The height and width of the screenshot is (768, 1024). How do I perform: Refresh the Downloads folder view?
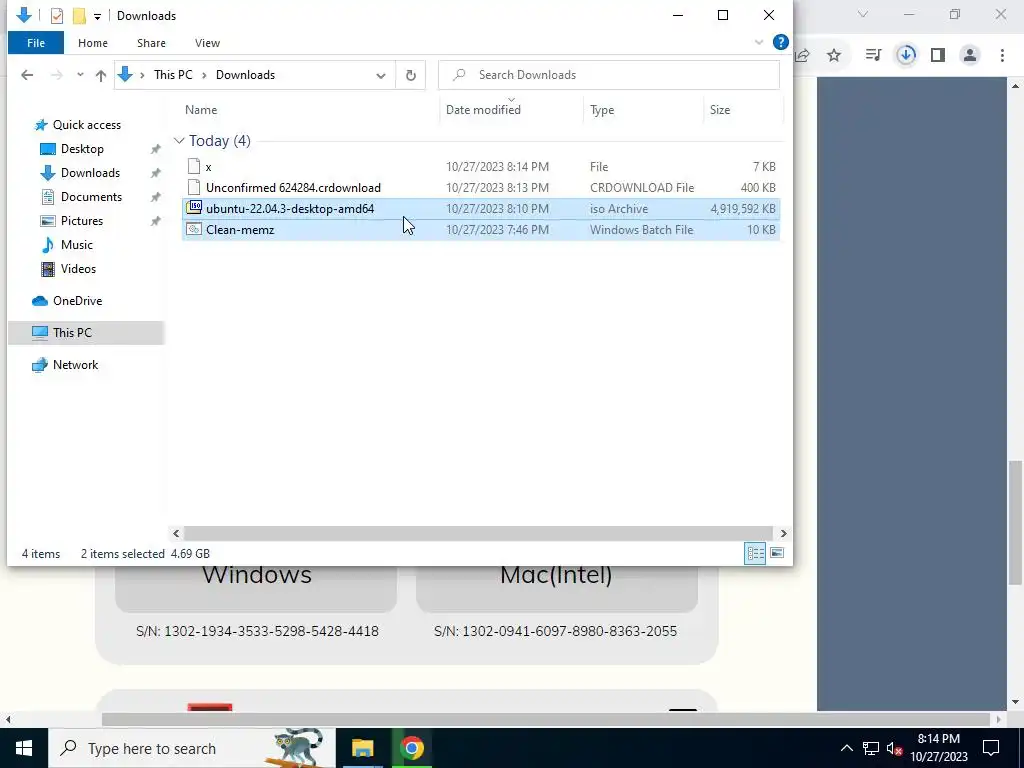coord(411,75)
